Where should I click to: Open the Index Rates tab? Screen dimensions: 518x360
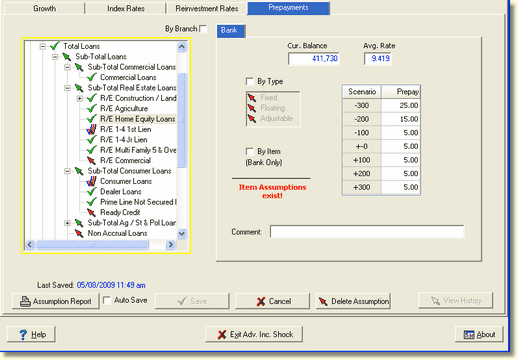(126, 8)
